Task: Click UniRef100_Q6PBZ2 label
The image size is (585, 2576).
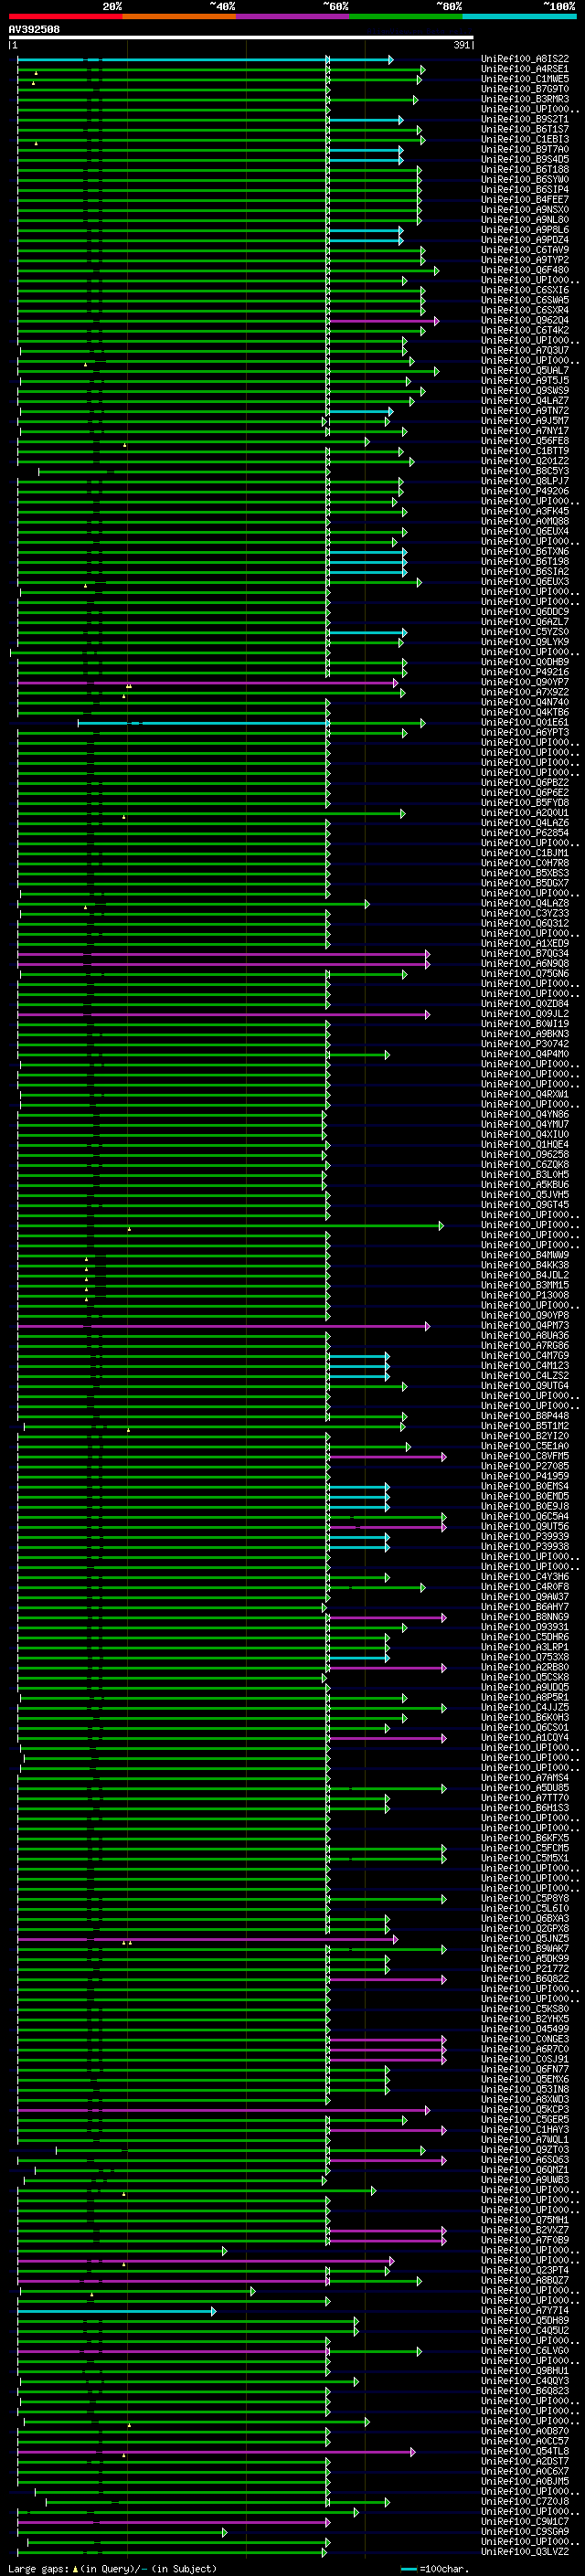Action: [x=524, y=783]
